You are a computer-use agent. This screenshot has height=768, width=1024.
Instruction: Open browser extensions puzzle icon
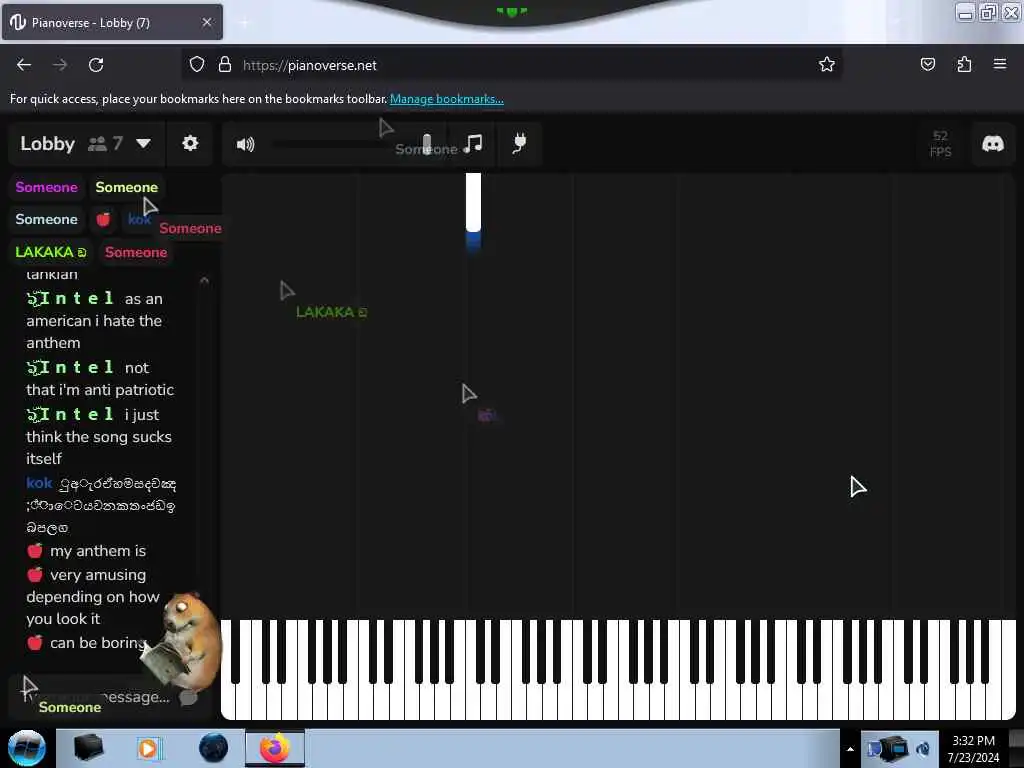[964, 65]
